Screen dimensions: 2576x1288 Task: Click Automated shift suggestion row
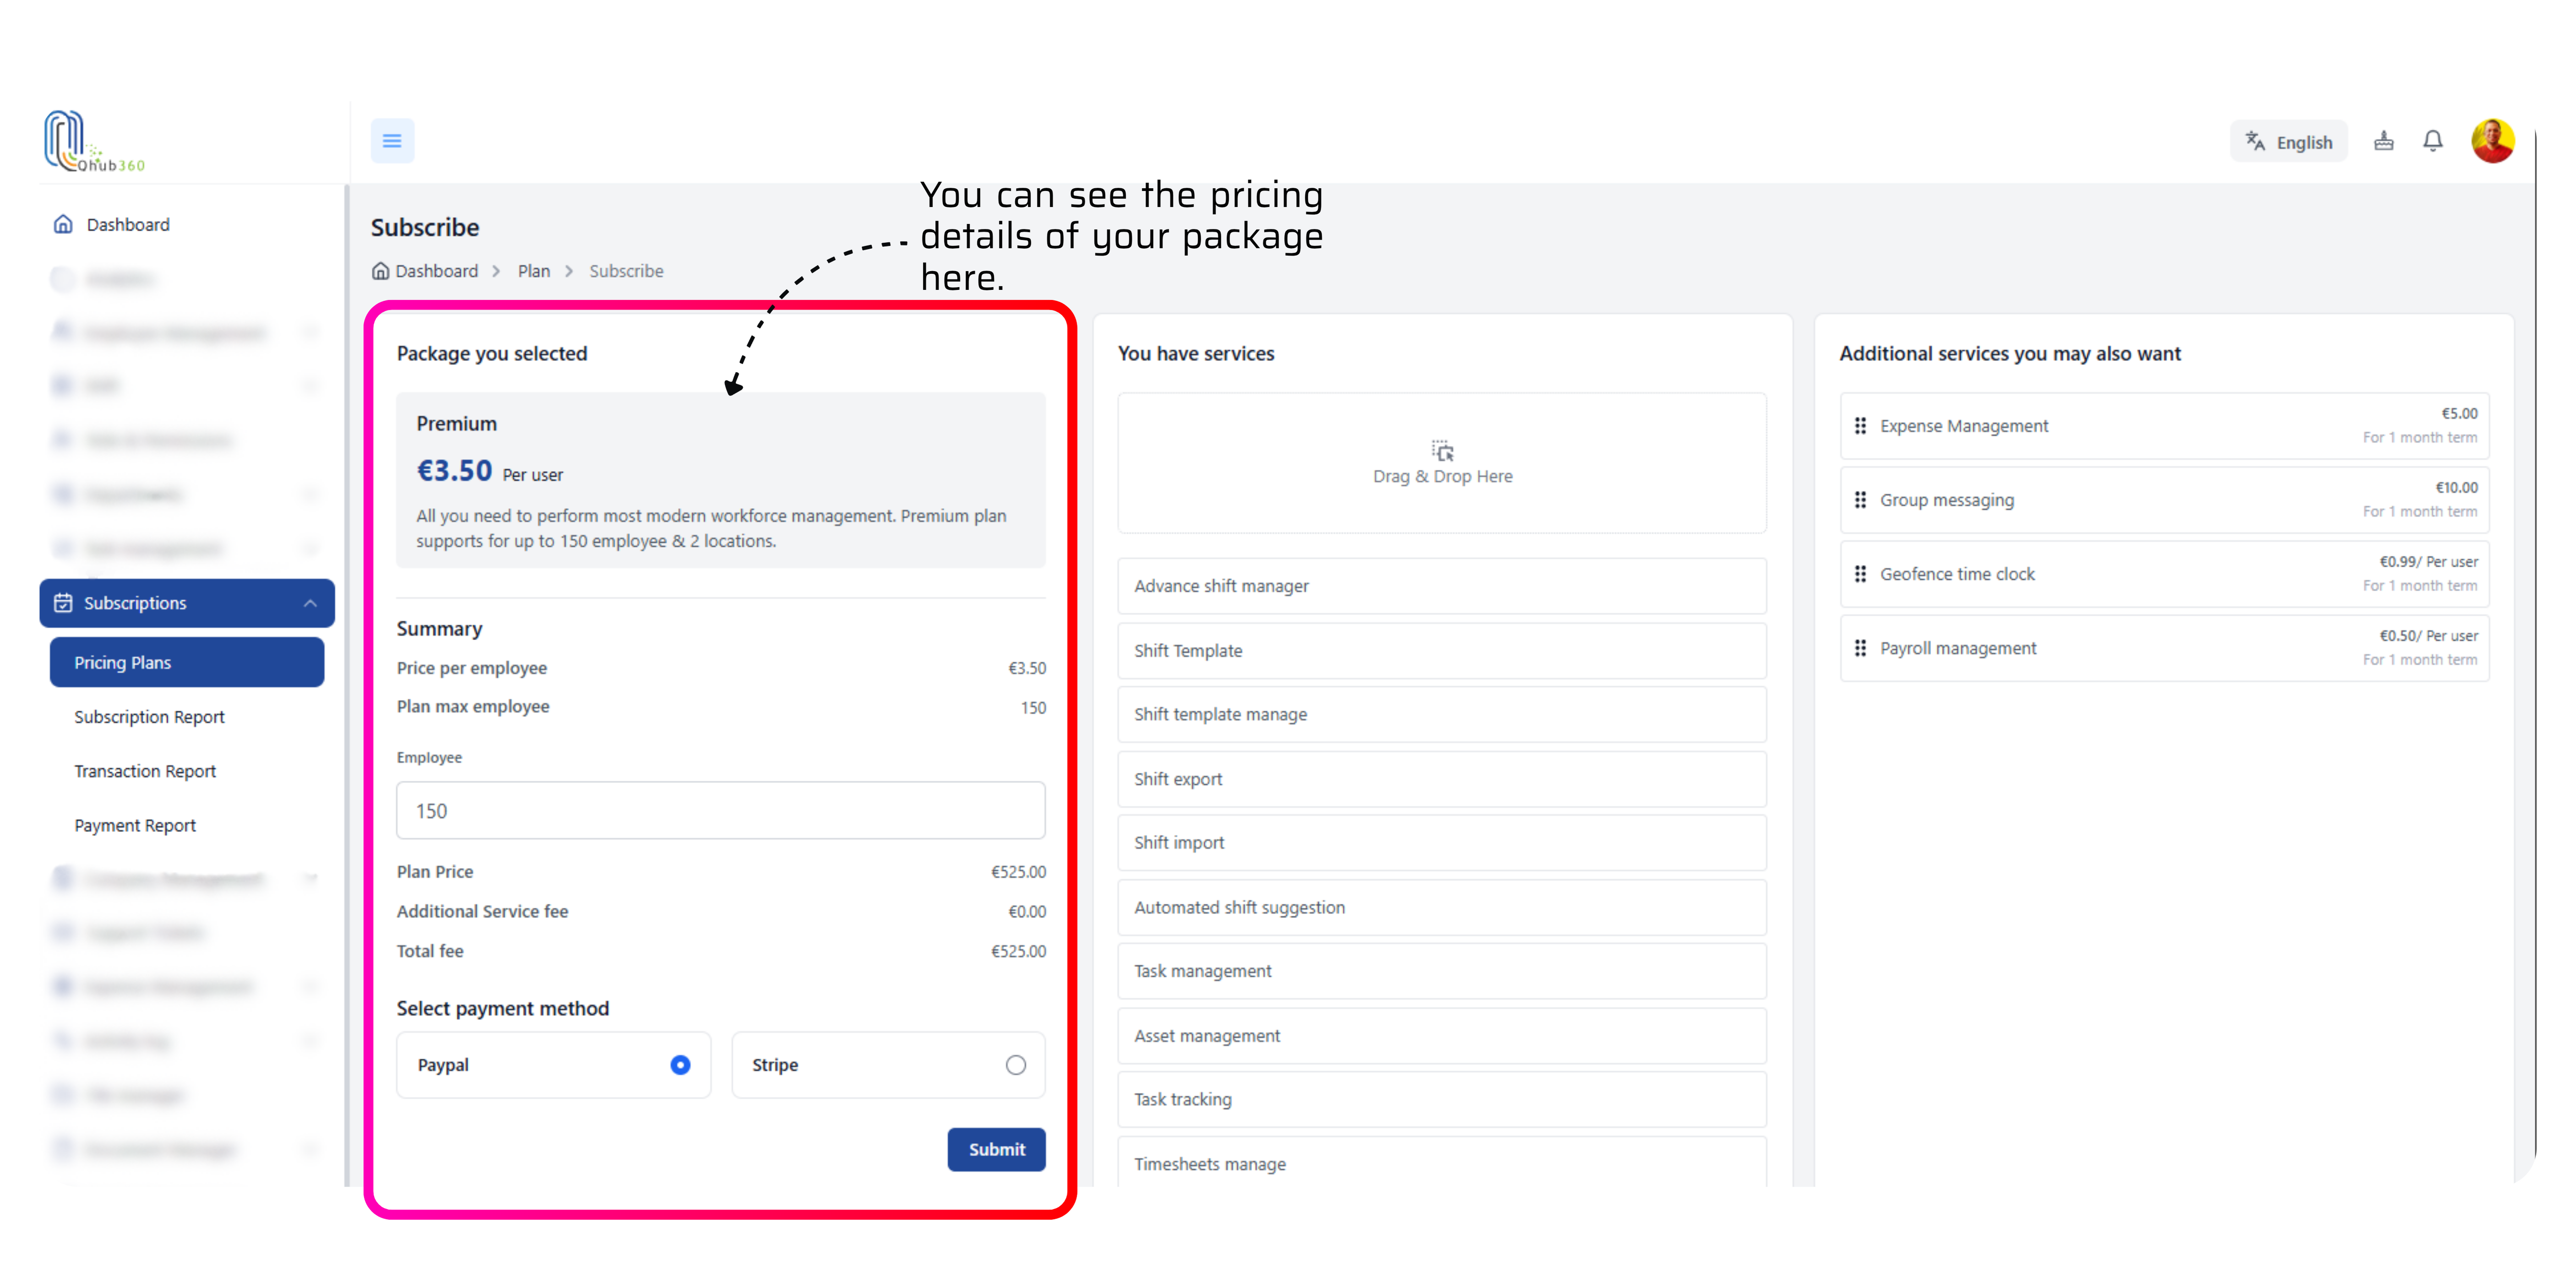[x=1442, y=907]
